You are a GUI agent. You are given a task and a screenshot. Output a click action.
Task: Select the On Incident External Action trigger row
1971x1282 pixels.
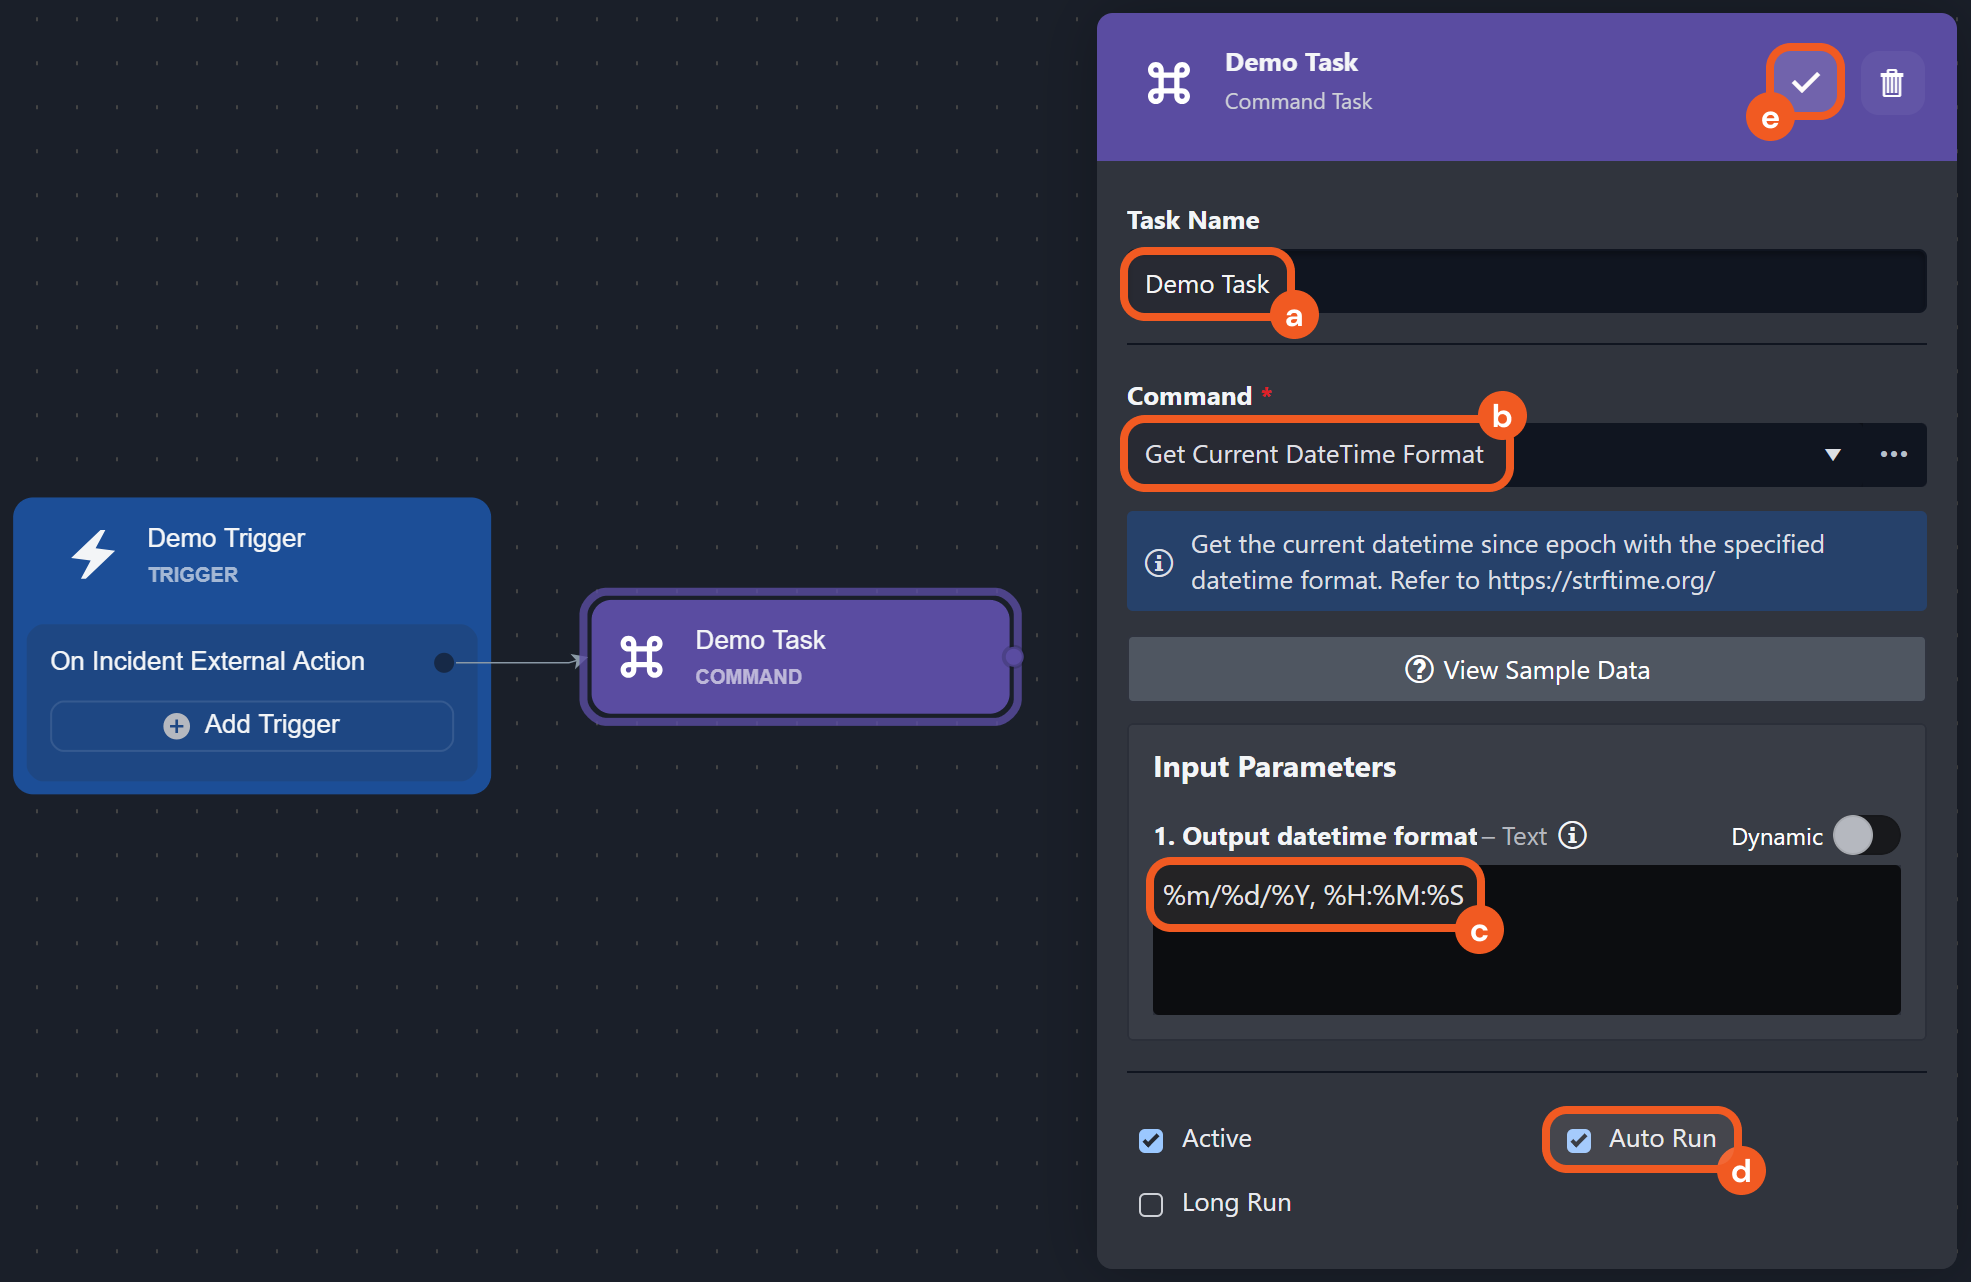208,662
